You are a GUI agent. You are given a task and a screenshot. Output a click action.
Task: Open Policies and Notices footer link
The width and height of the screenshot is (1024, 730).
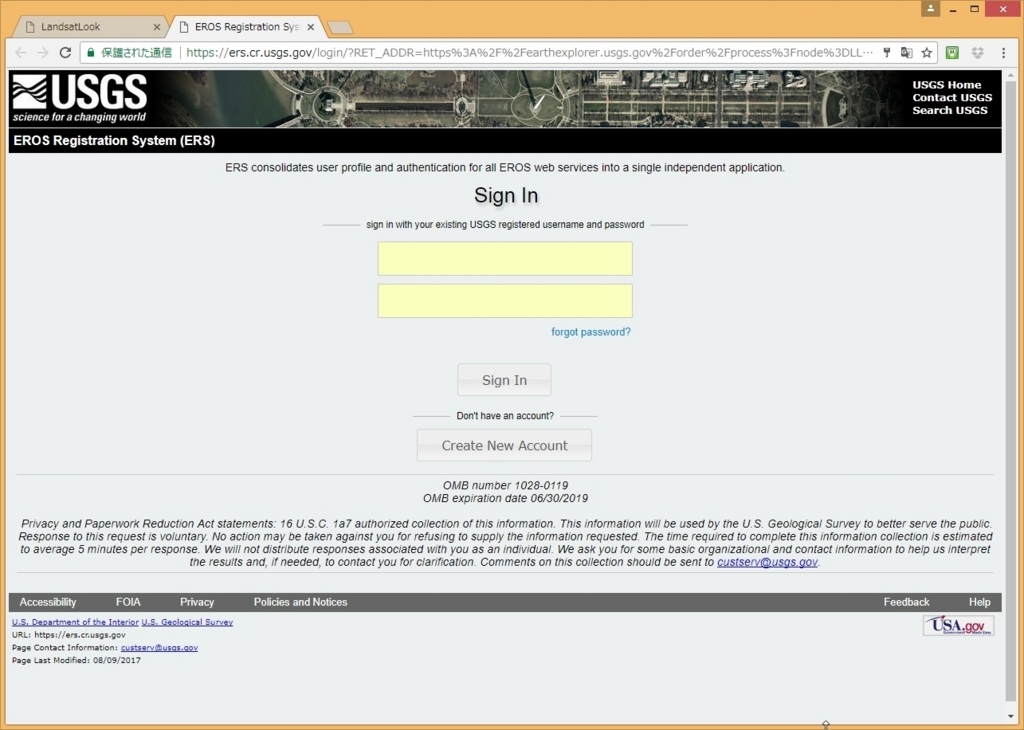tap(300, 602)
